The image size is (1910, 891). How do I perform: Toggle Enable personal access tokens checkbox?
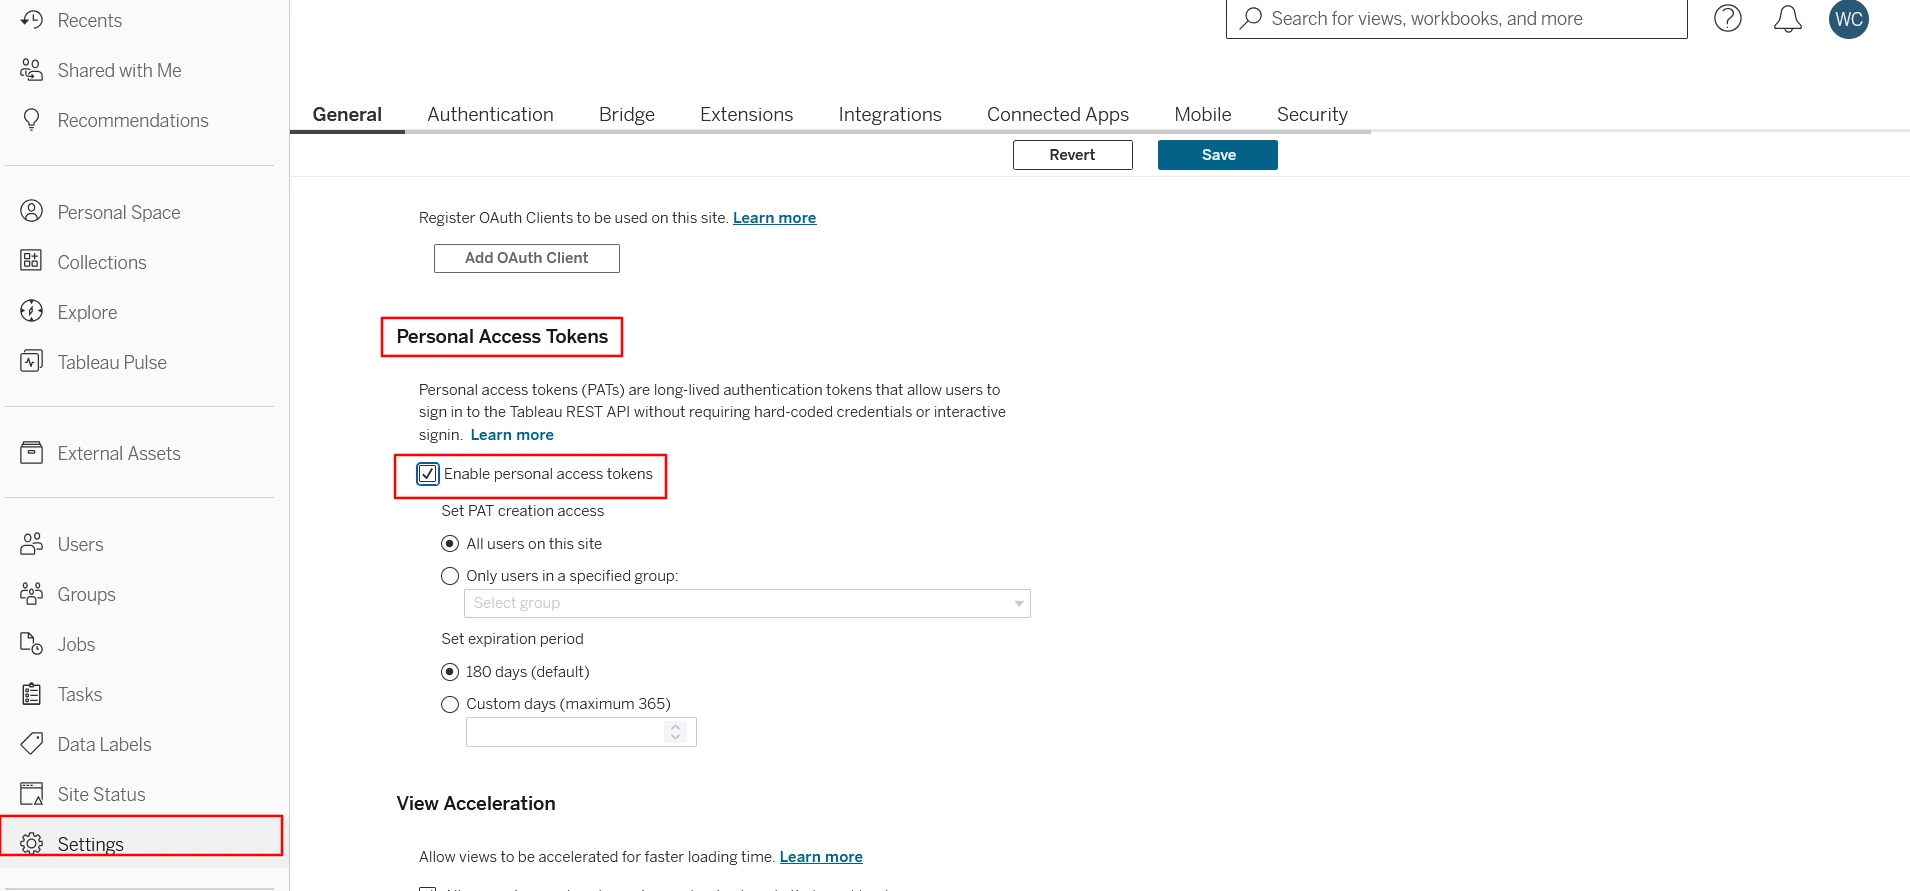[x=428, y=474]
